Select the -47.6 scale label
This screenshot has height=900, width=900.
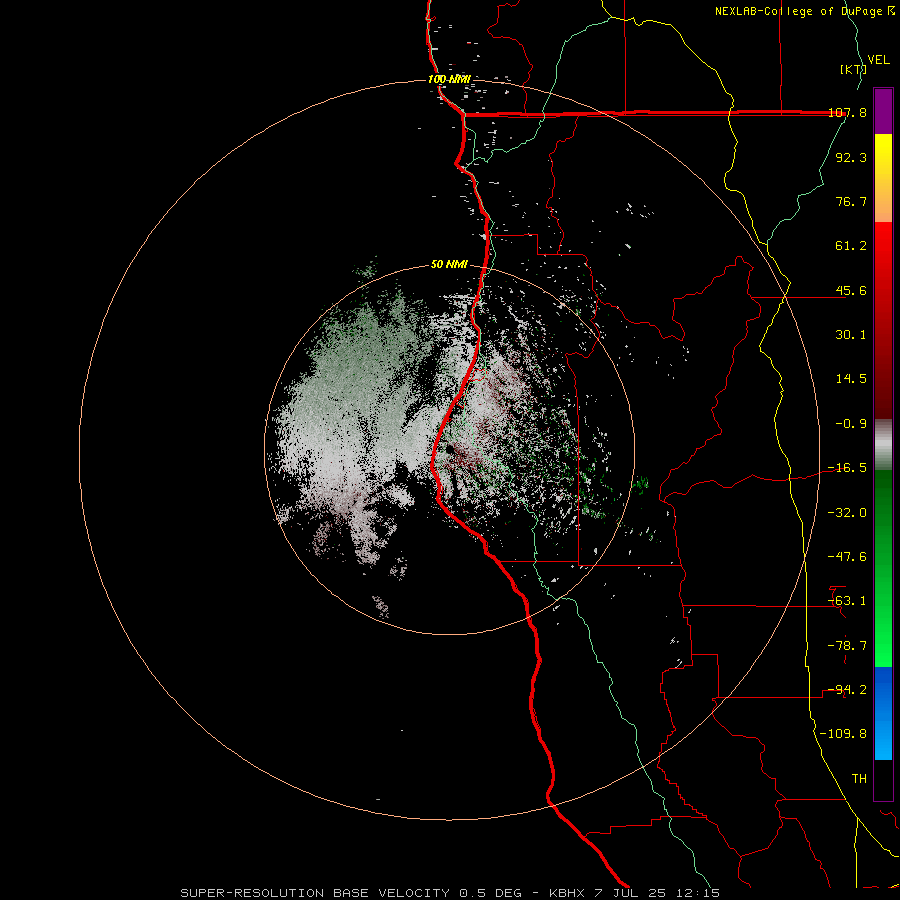[847, 557]
